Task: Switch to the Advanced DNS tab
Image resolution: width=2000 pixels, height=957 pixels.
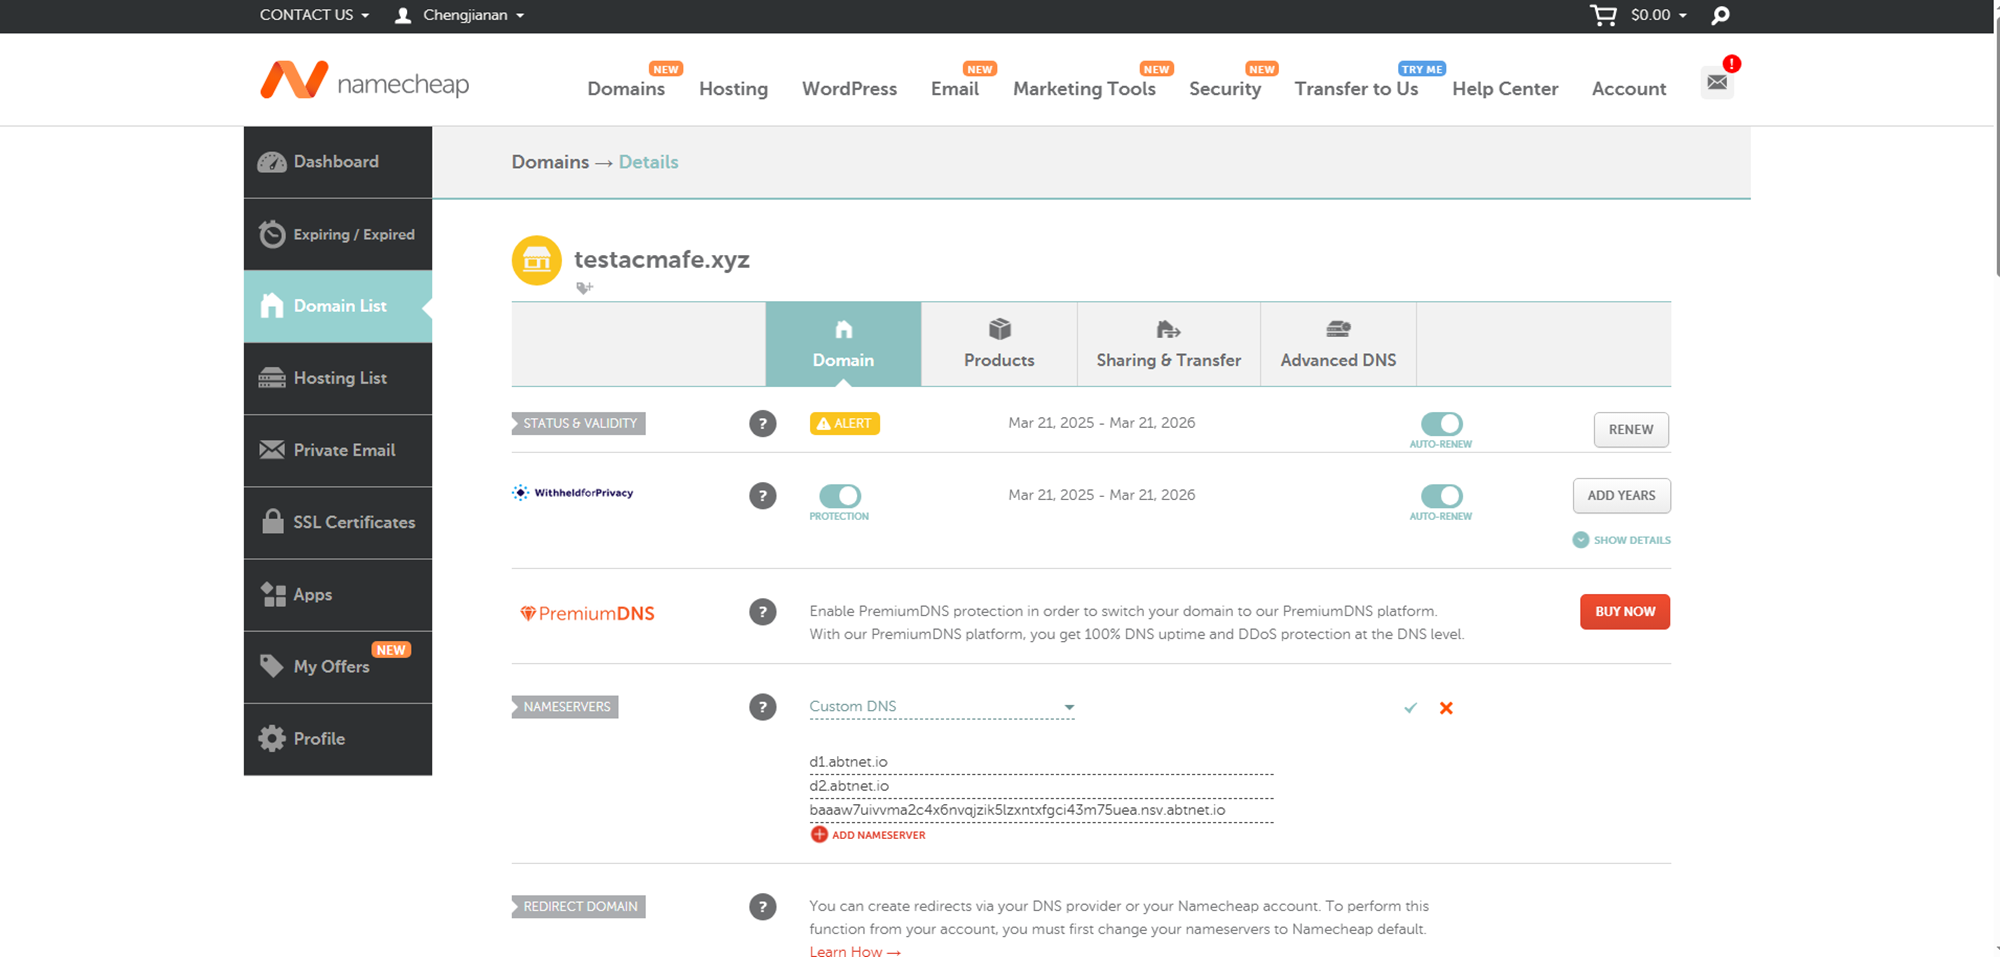Action: (x=1338, y=344)
